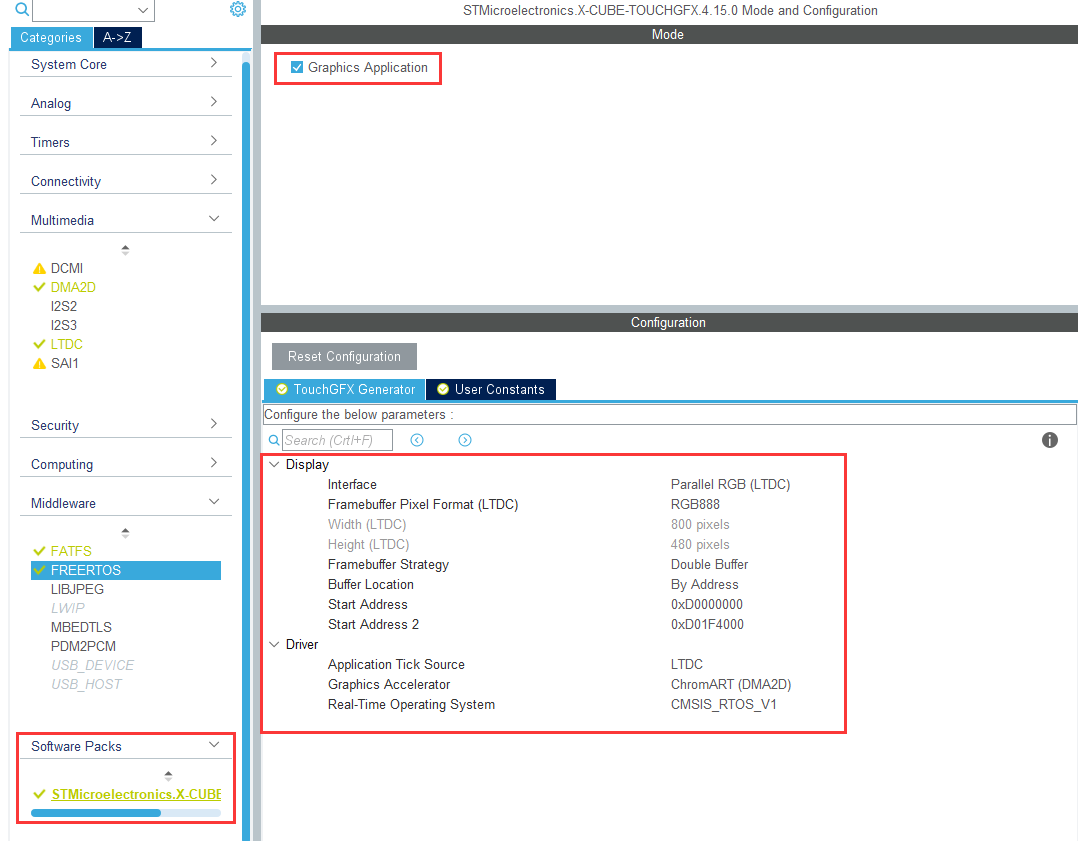
Task: Click the warning icon beside DCMI
Action: tap(39, 268)
